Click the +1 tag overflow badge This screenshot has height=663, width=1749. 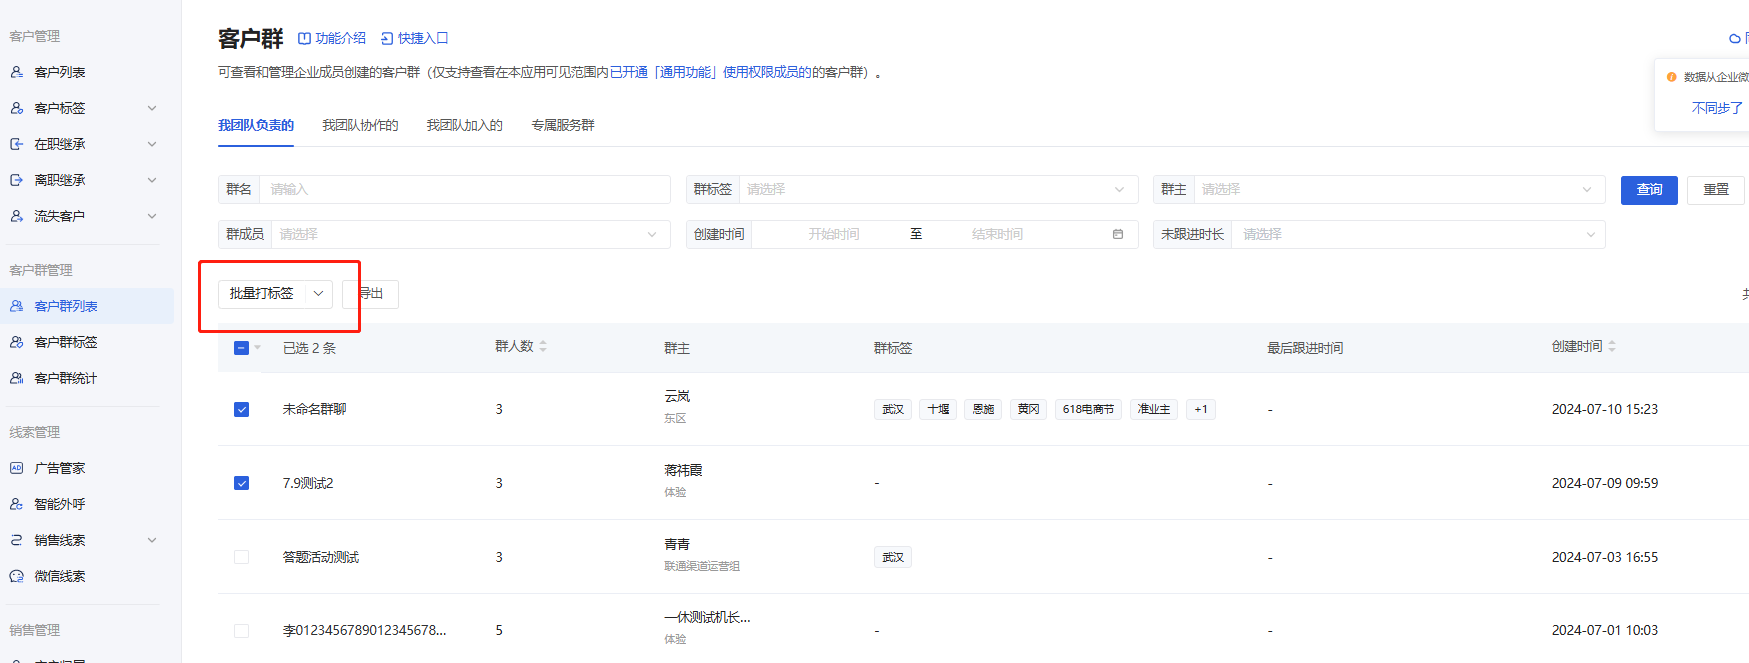(1201, 409)
